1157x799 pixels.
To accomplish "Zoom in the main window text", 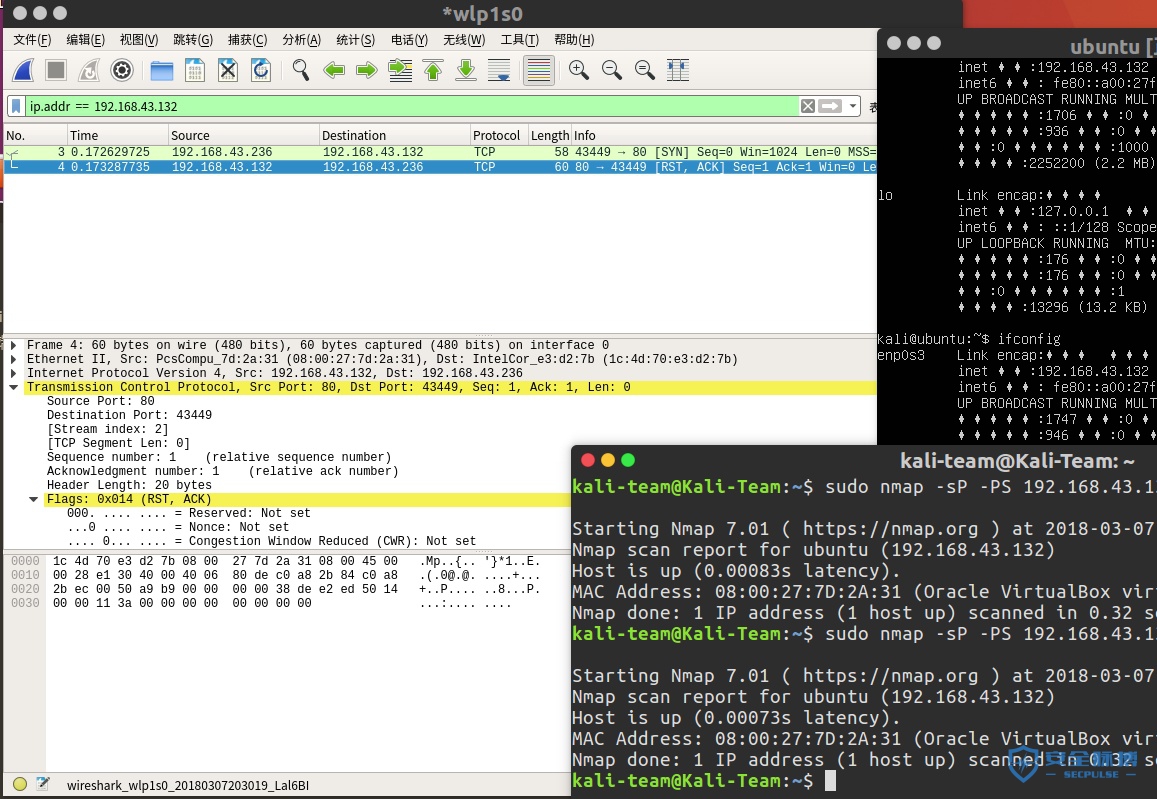I will click(x=578, y=70).
